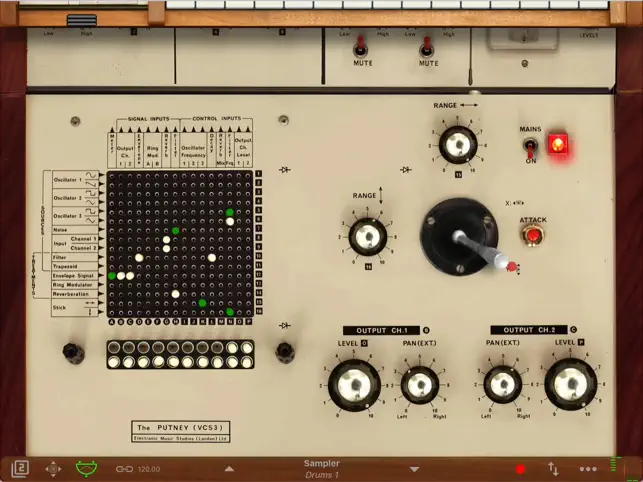
Task: Click the OUTPUT CH.1 label
Action: coord(381,330)
